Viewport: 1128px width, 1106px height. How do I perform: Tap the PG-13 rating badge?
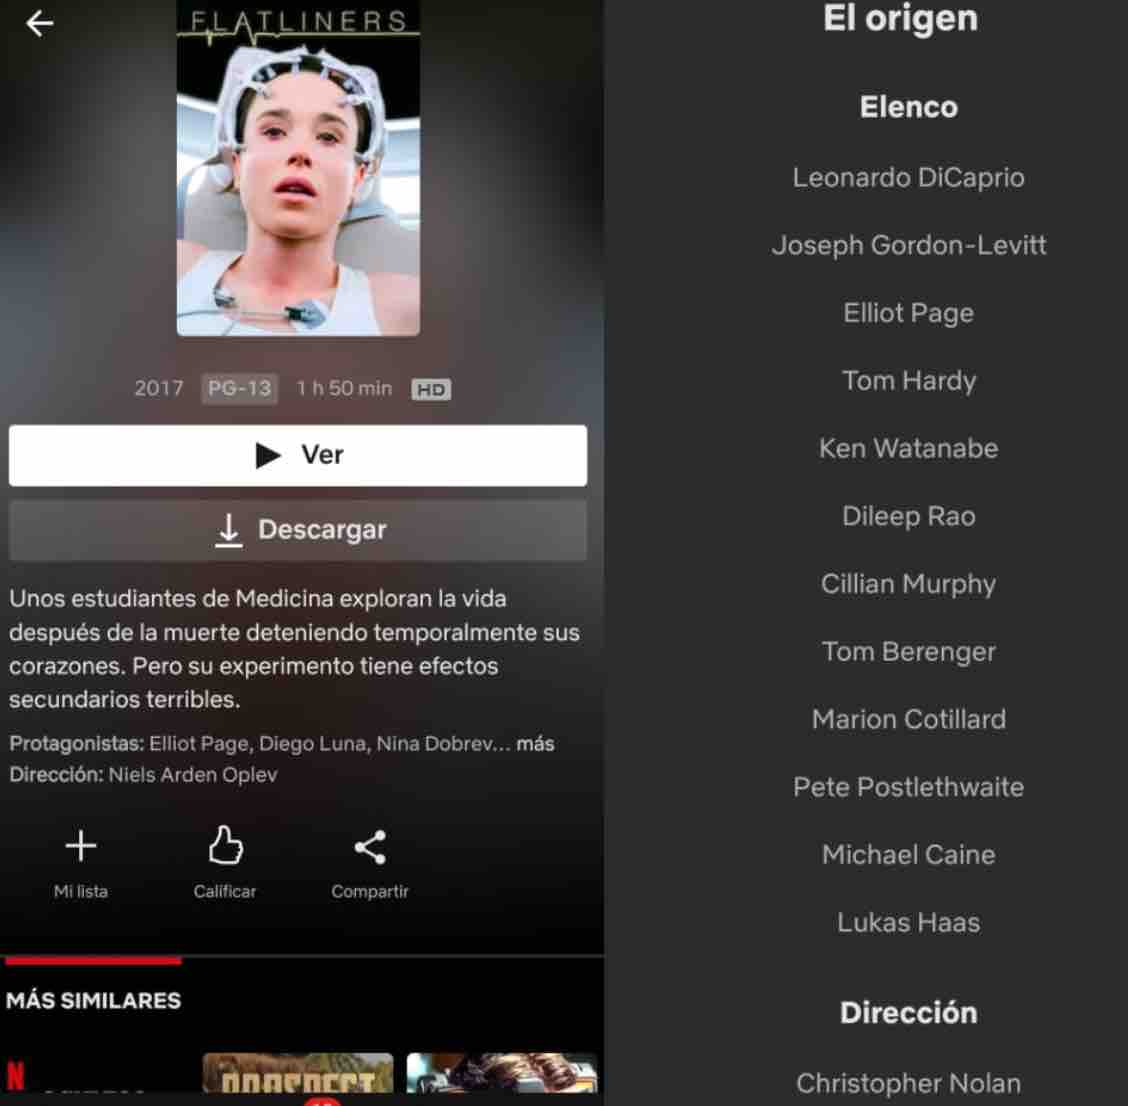(x=239, y=388)
